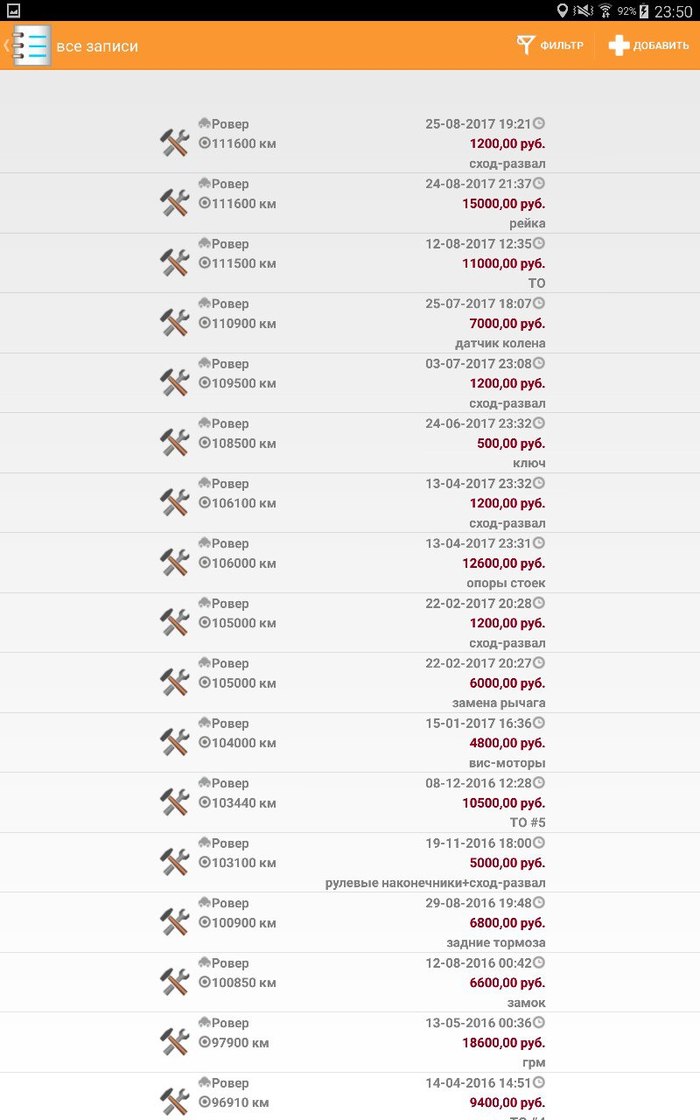
Task: Tap the notebook app icon in header
Action: tap(31, 46)
